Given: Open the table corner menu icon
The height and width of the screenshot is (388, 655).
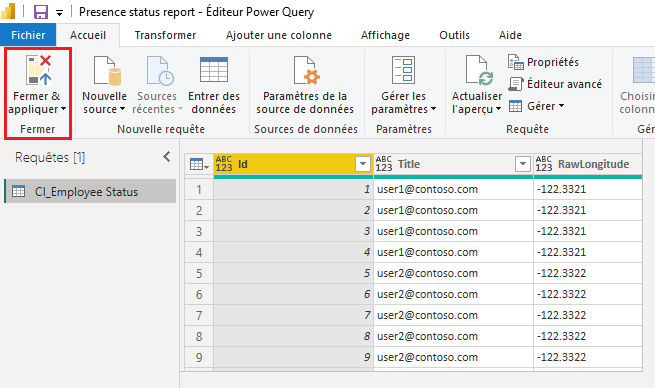Looking at the screenshot, I should [x=199, y=165].
